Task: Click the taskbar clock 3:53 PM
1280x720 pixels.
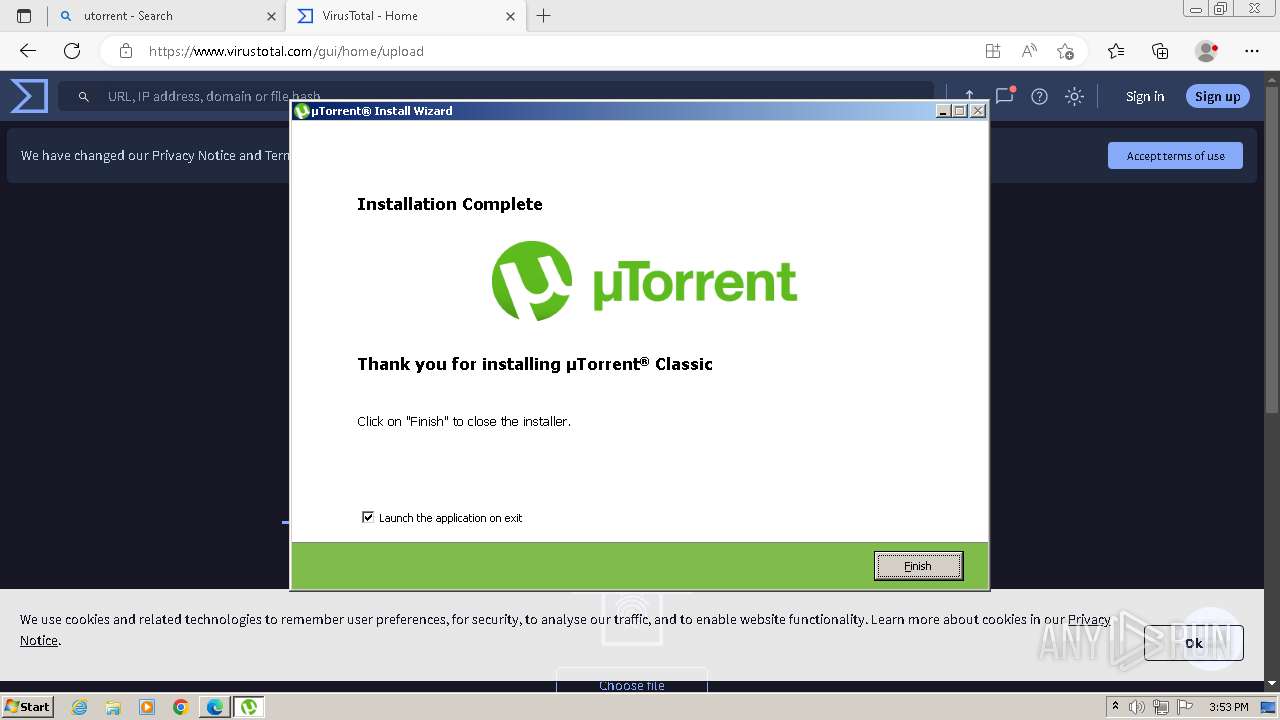Action: click(x=1228, y=707)
